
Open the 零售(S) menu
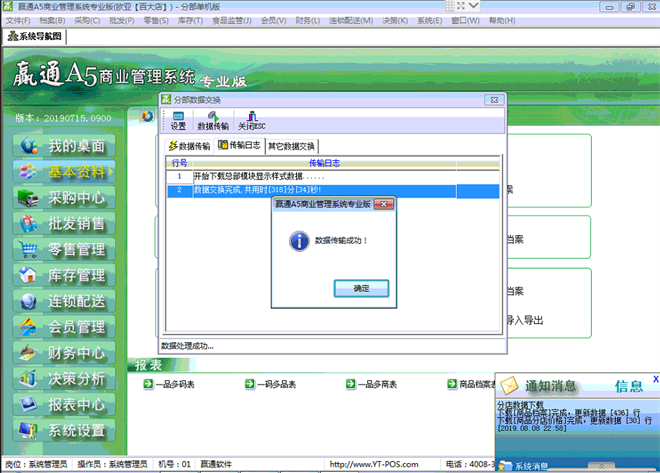tap(156, 21)
